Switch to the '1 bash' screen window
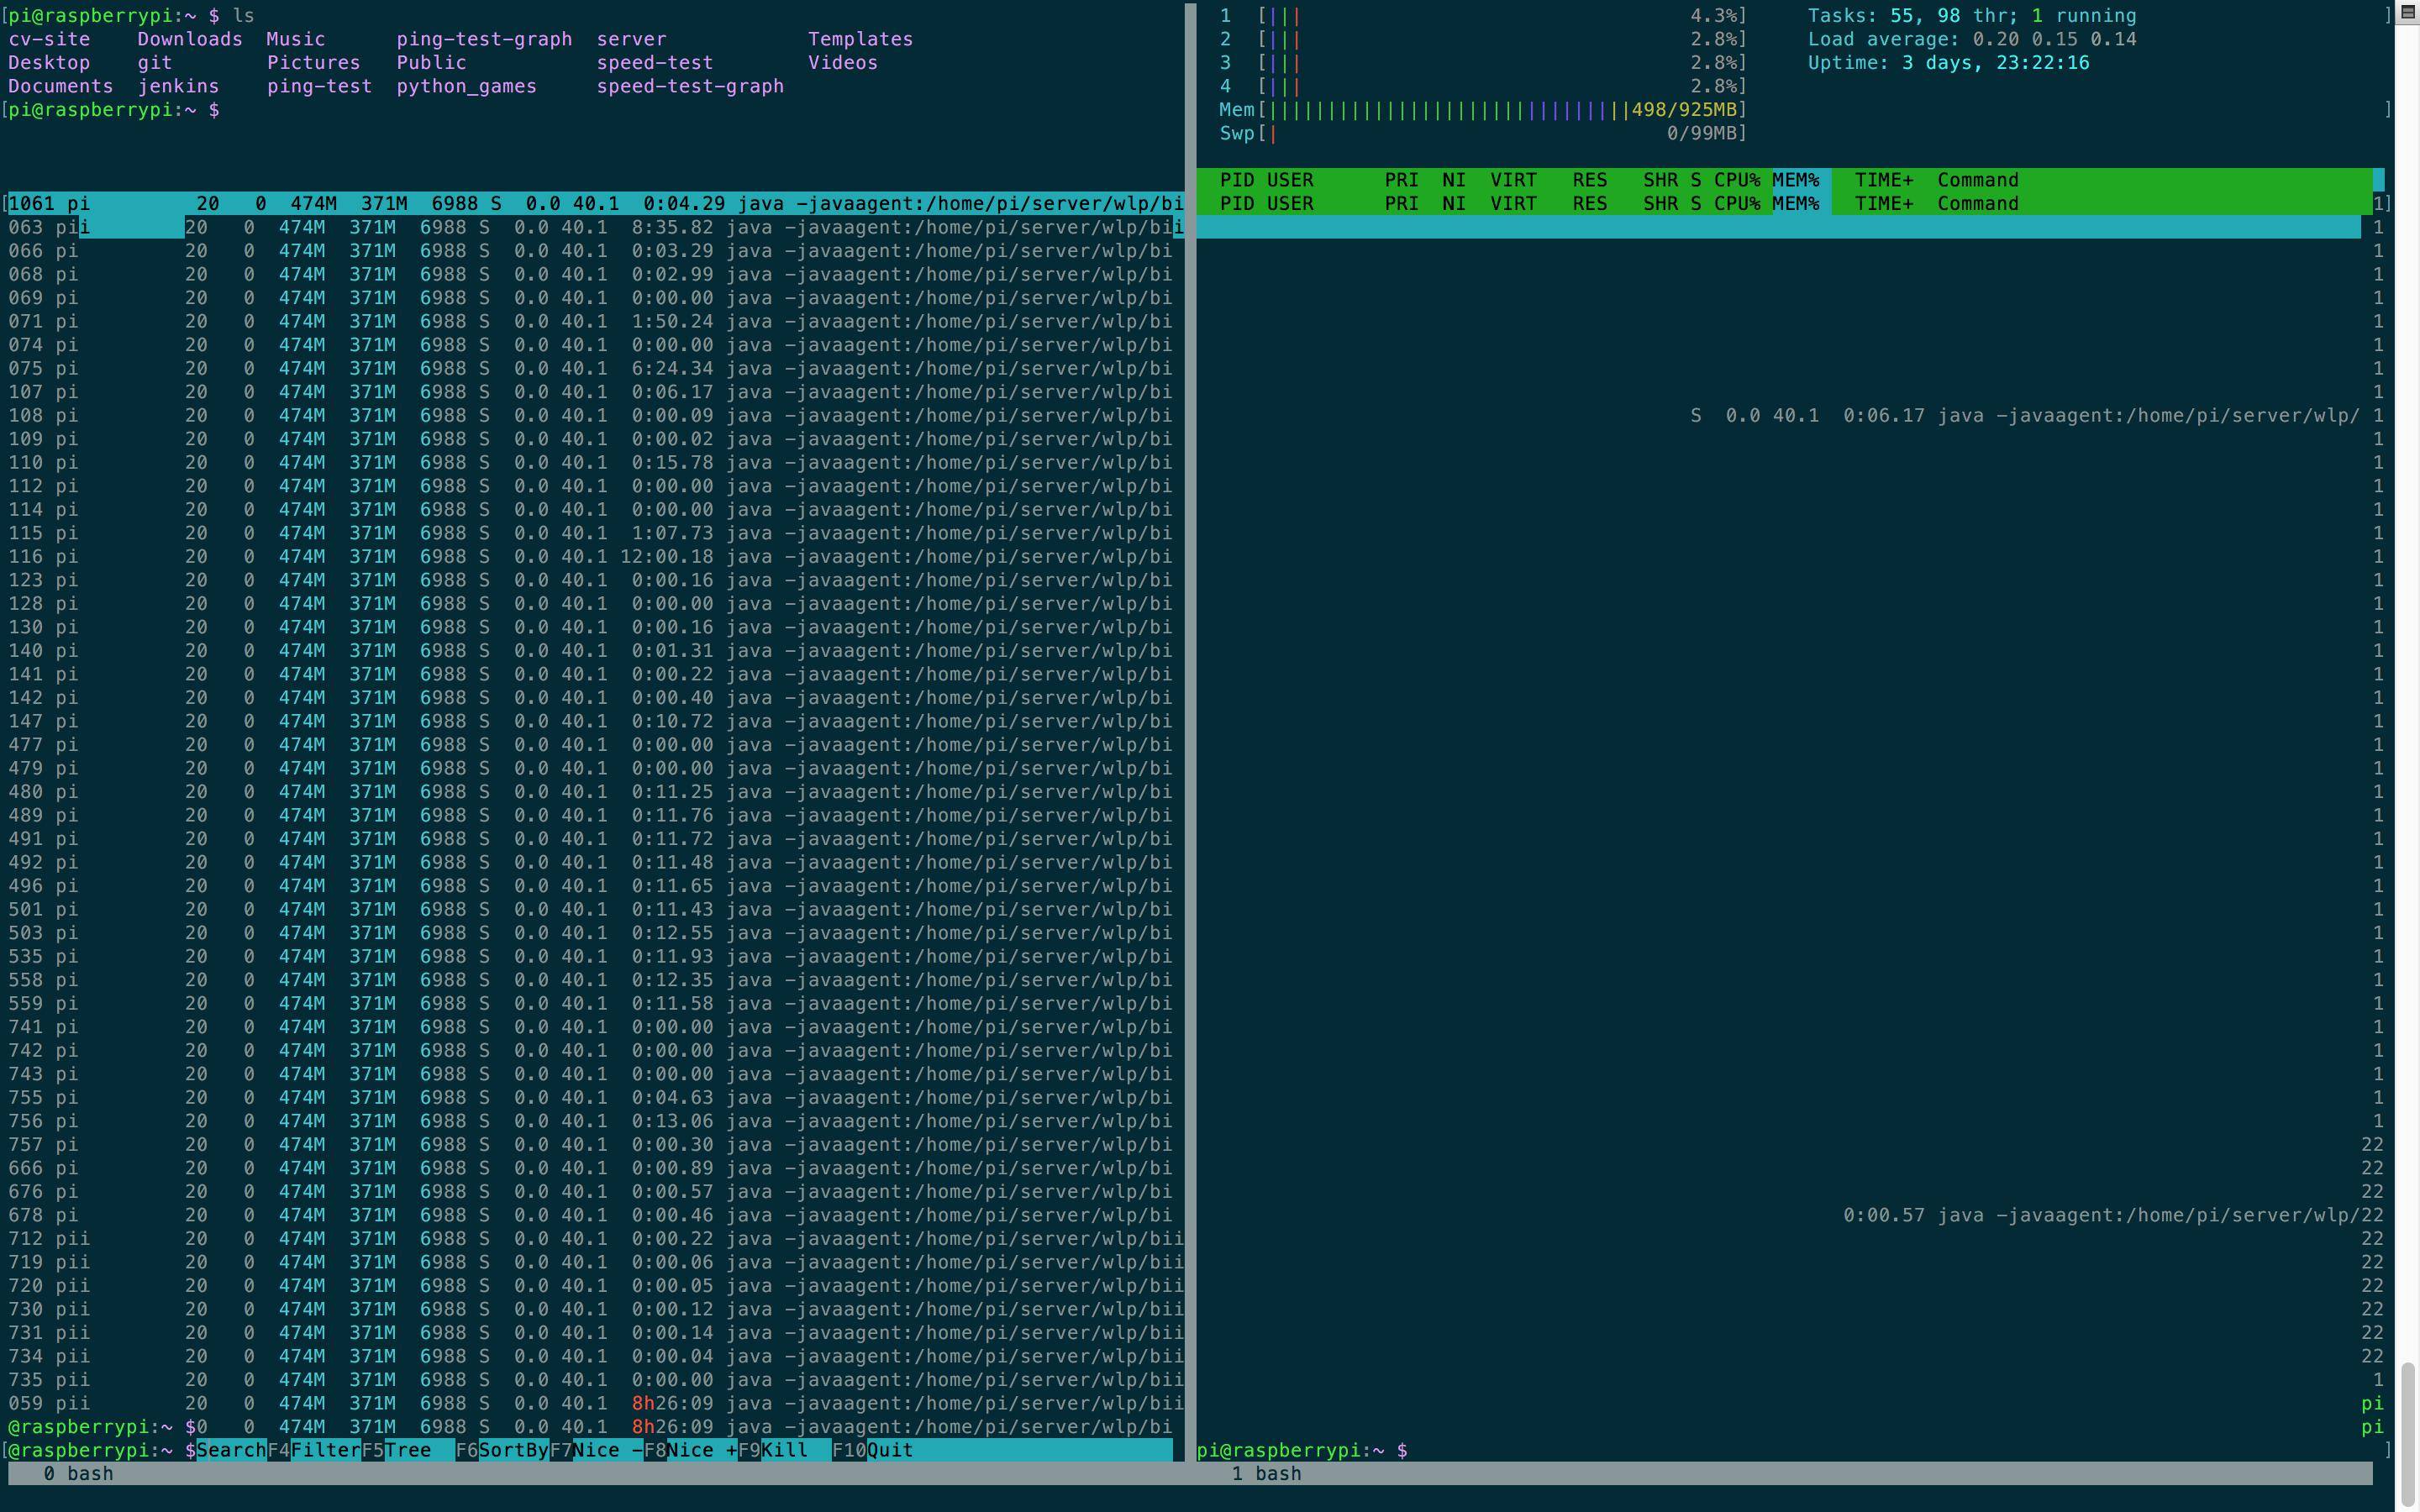The width and height of the screenshot is (2420, 1512). pos(1266,1474)
